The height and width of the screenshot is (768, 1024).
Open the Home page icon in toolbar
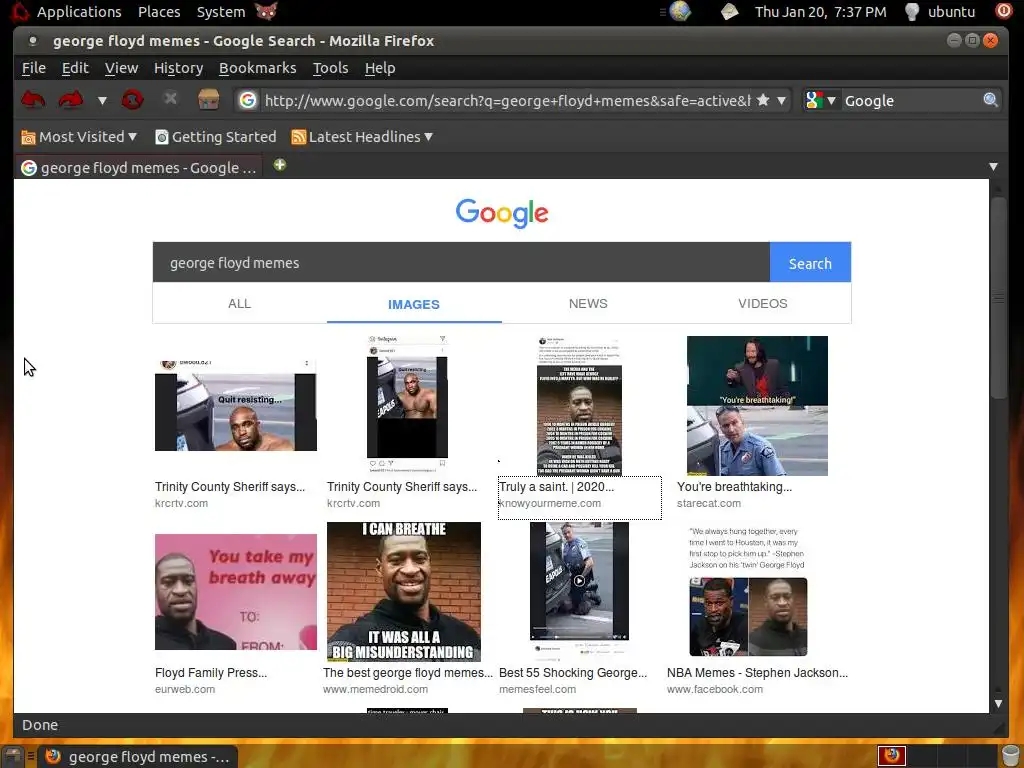[208, 100]
